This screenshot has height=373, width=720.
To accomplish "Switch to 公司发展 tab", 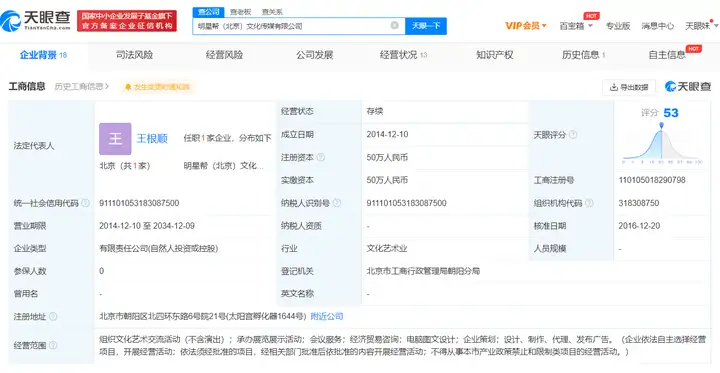I will click(x=314, y=55).
